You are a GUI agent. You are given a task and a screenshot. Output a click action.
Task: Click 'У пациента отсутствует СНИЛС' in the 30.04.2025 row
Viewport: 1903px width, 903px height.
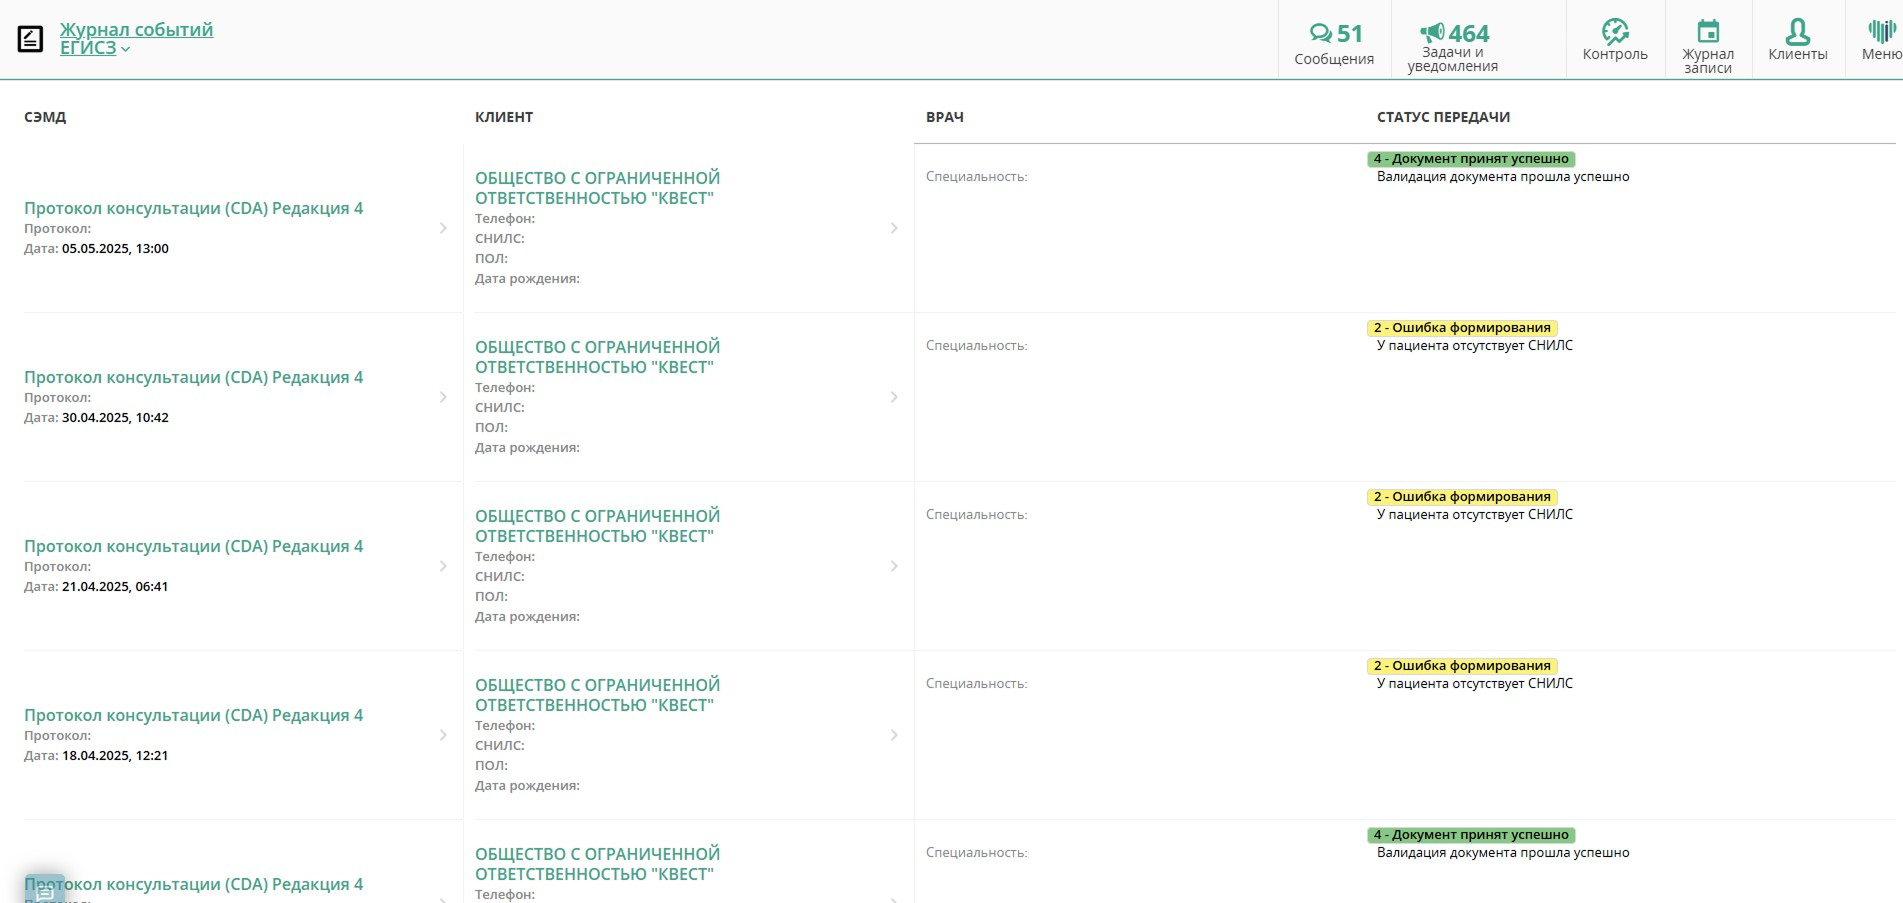pos(1475,346)
